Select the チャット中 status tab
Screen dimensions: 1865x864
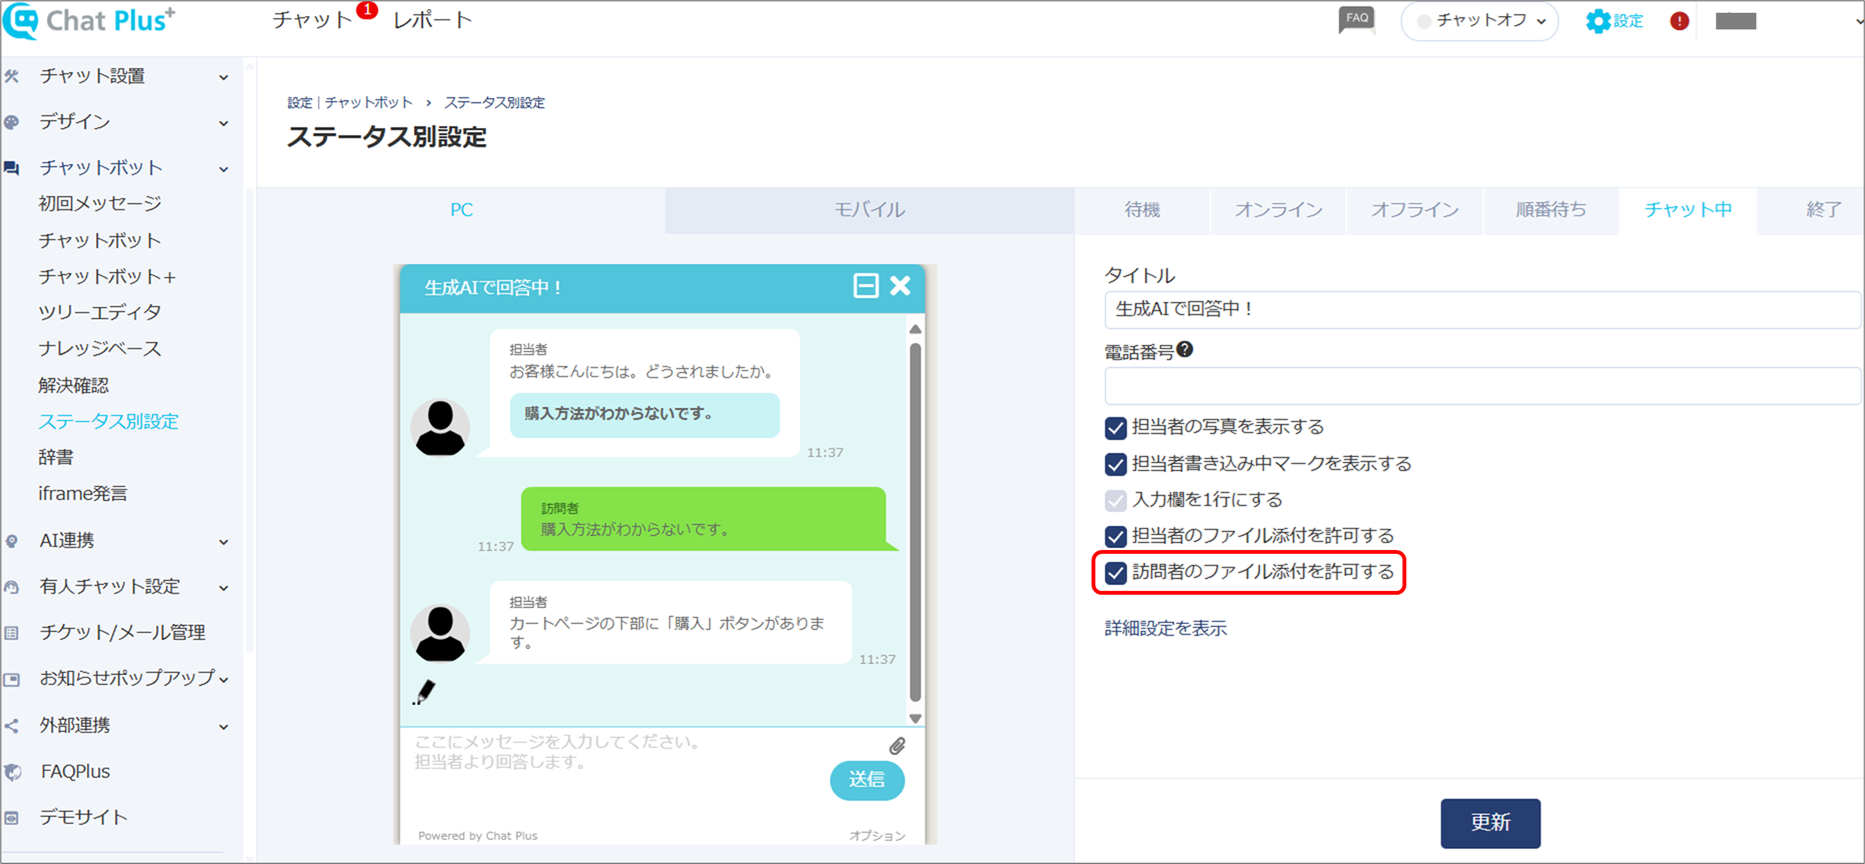pos(1688,210)
